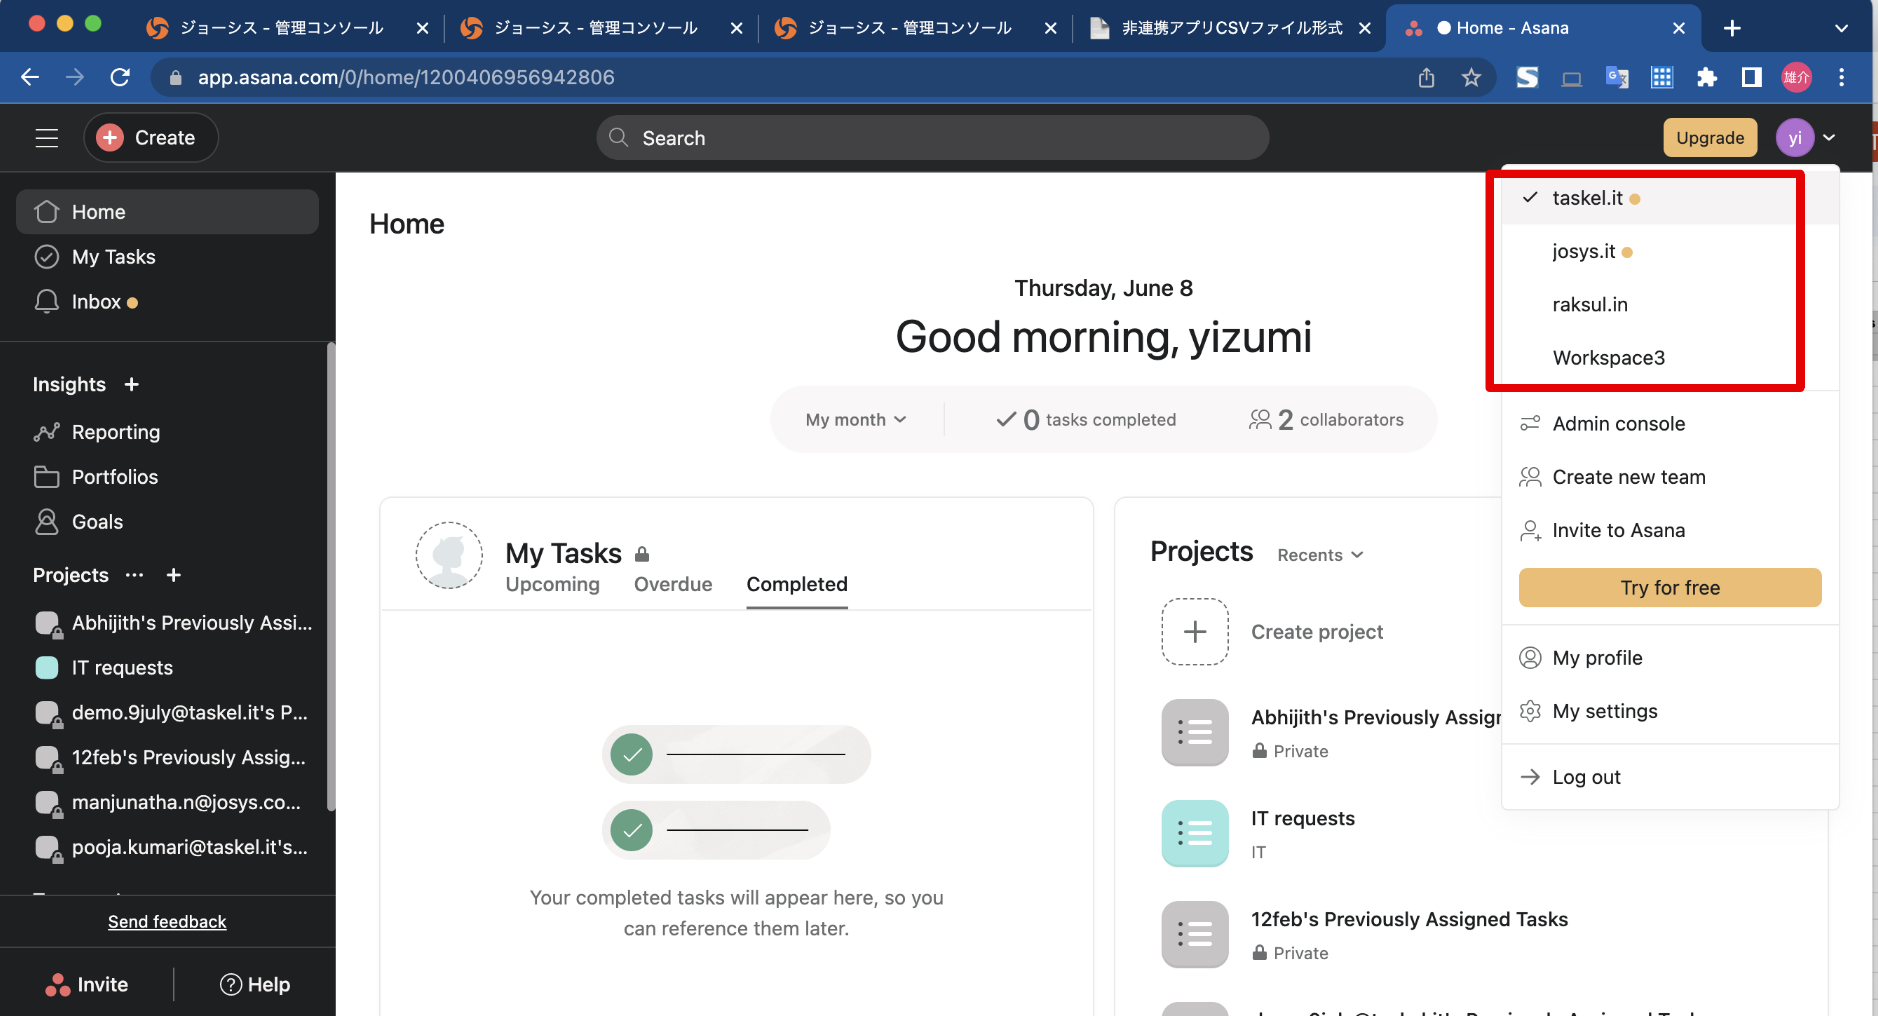Open Portfolios in the sidebar

pos(114,477)
